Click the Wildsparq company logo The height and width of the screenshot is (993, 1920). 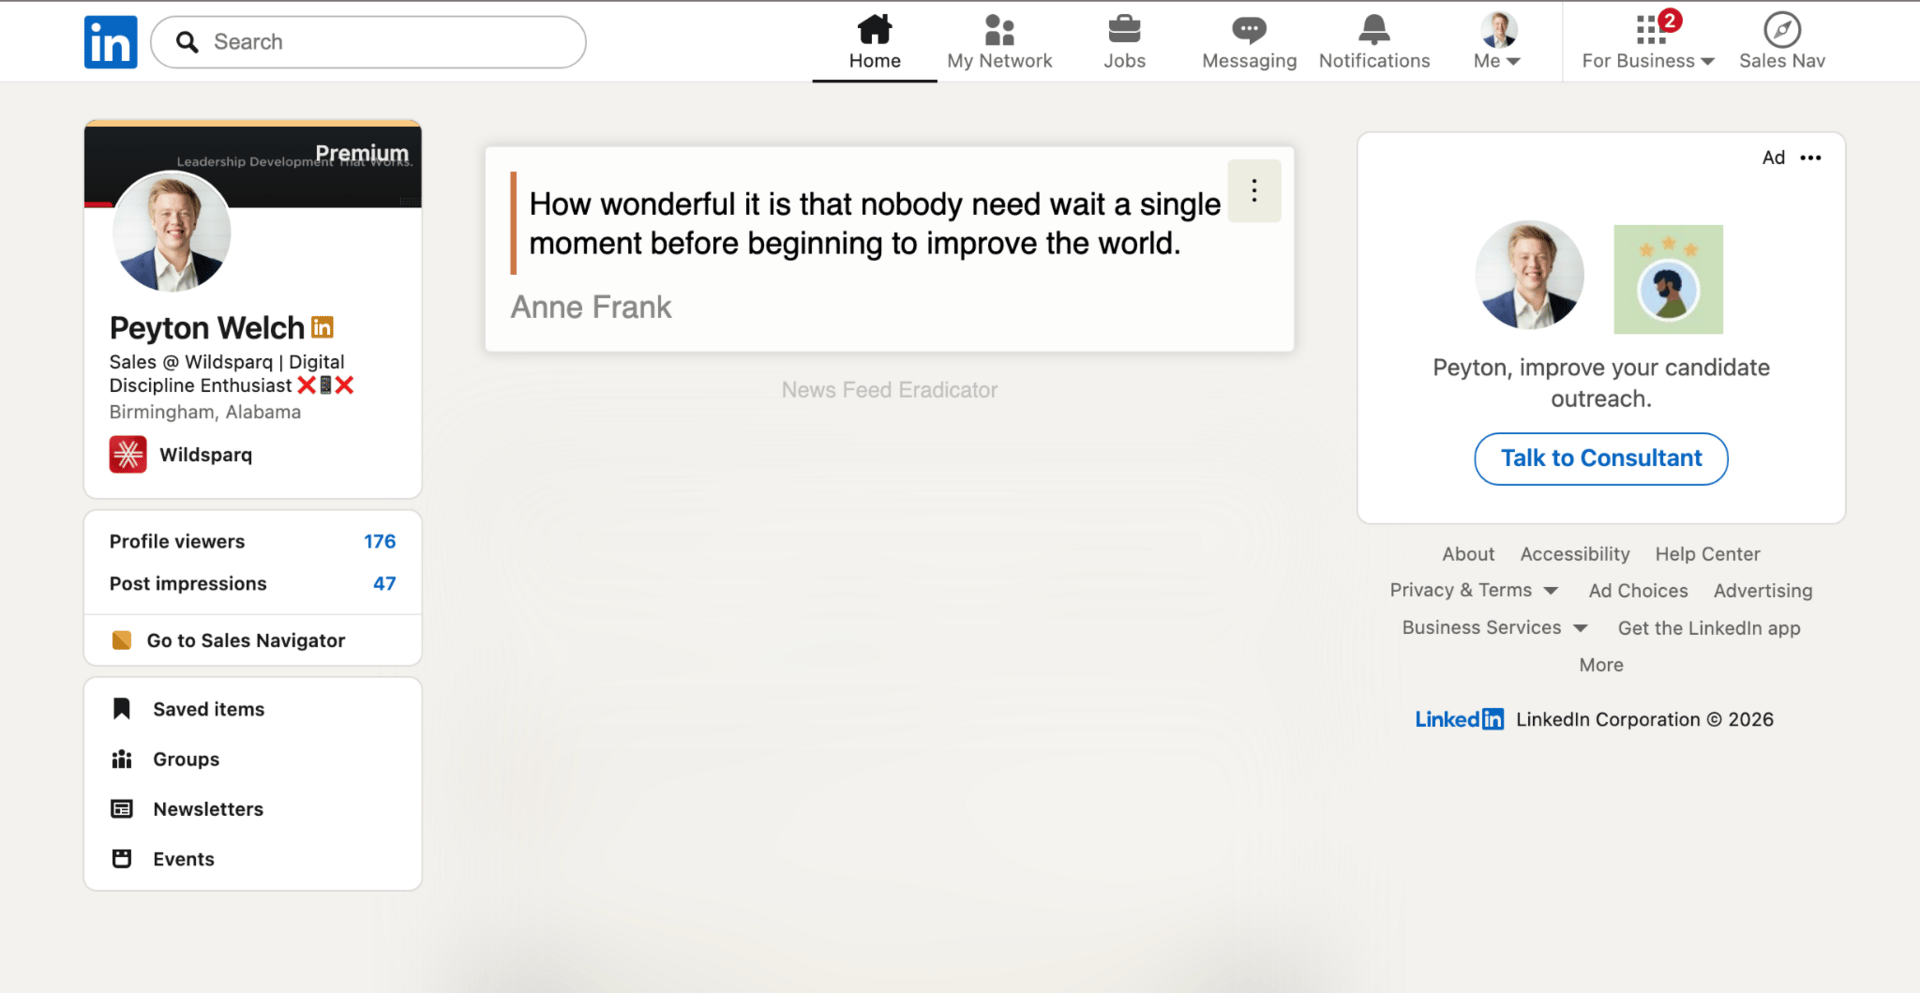point(128,455)
